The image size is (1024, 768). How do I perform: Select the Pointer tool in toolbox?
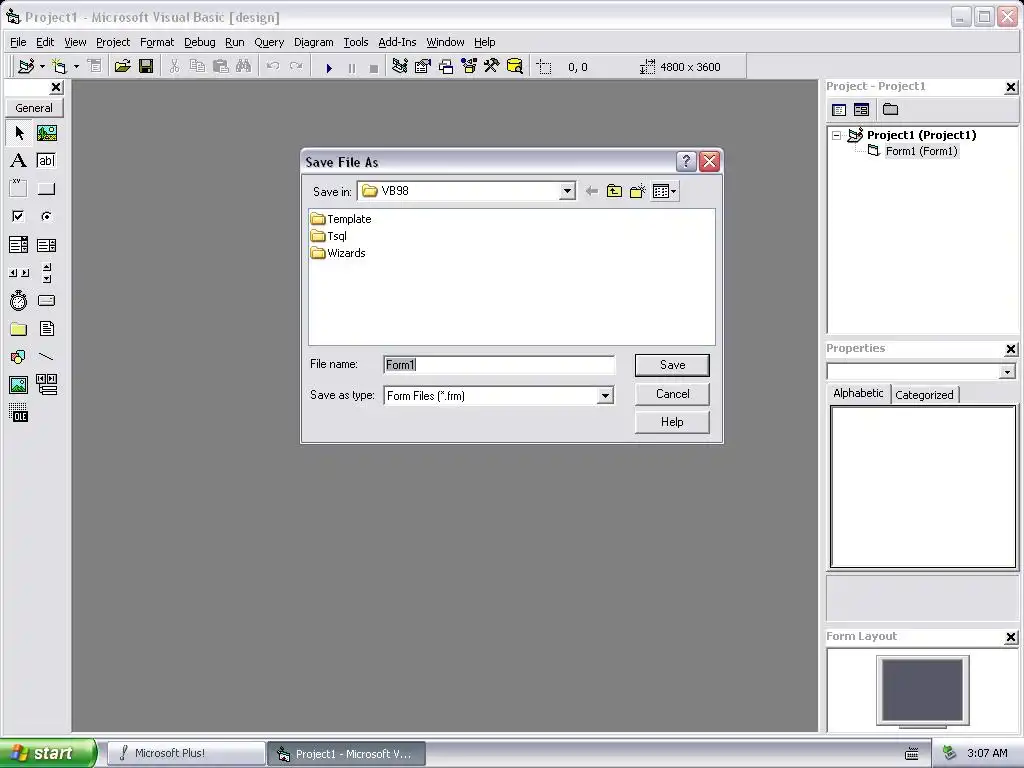[x=19, y=133]
